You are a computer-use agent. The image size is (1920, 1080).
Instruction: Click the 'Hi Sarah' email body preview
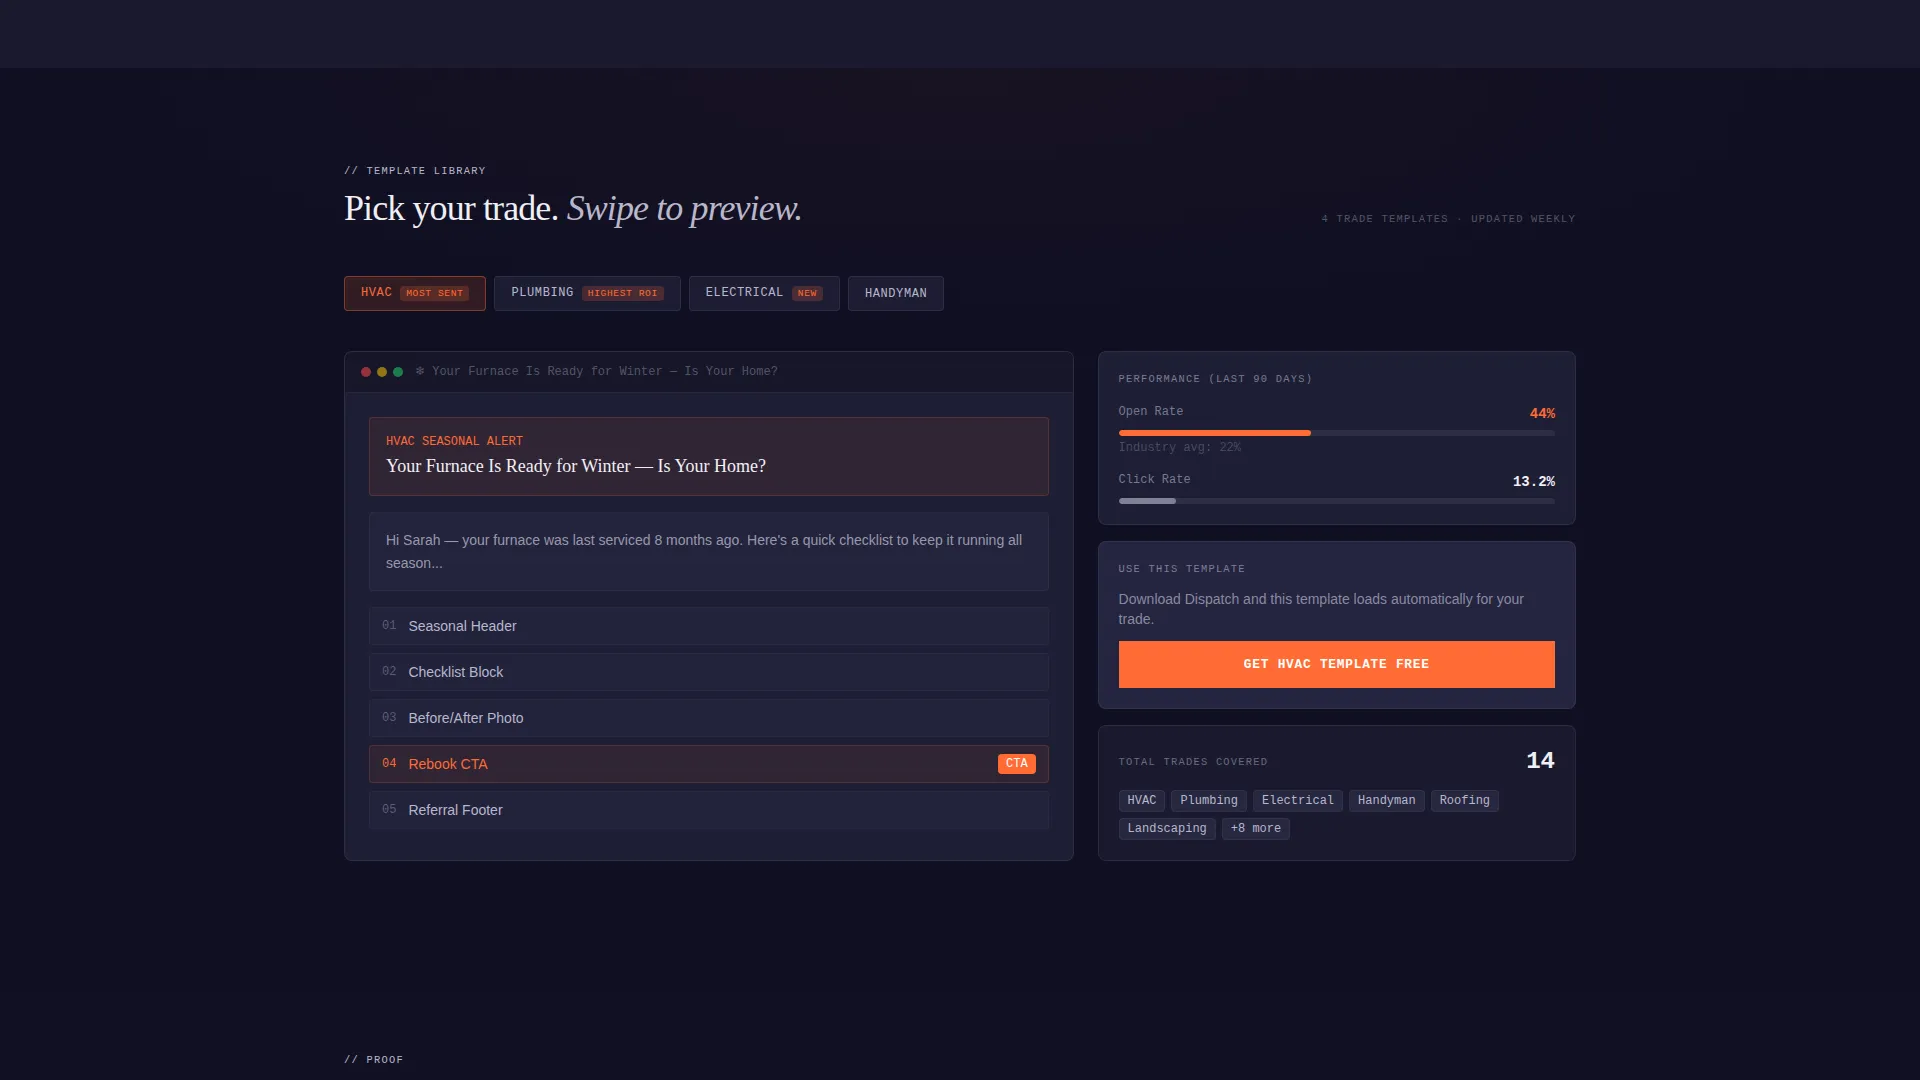709,551
